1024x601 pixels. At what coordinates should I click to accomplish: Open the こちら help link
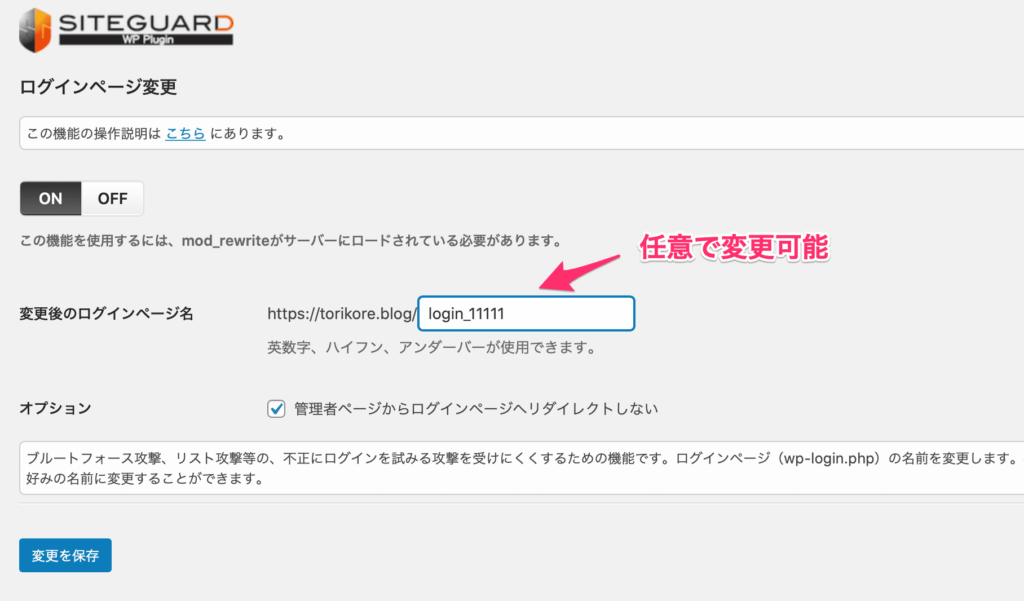click(185, 133)
